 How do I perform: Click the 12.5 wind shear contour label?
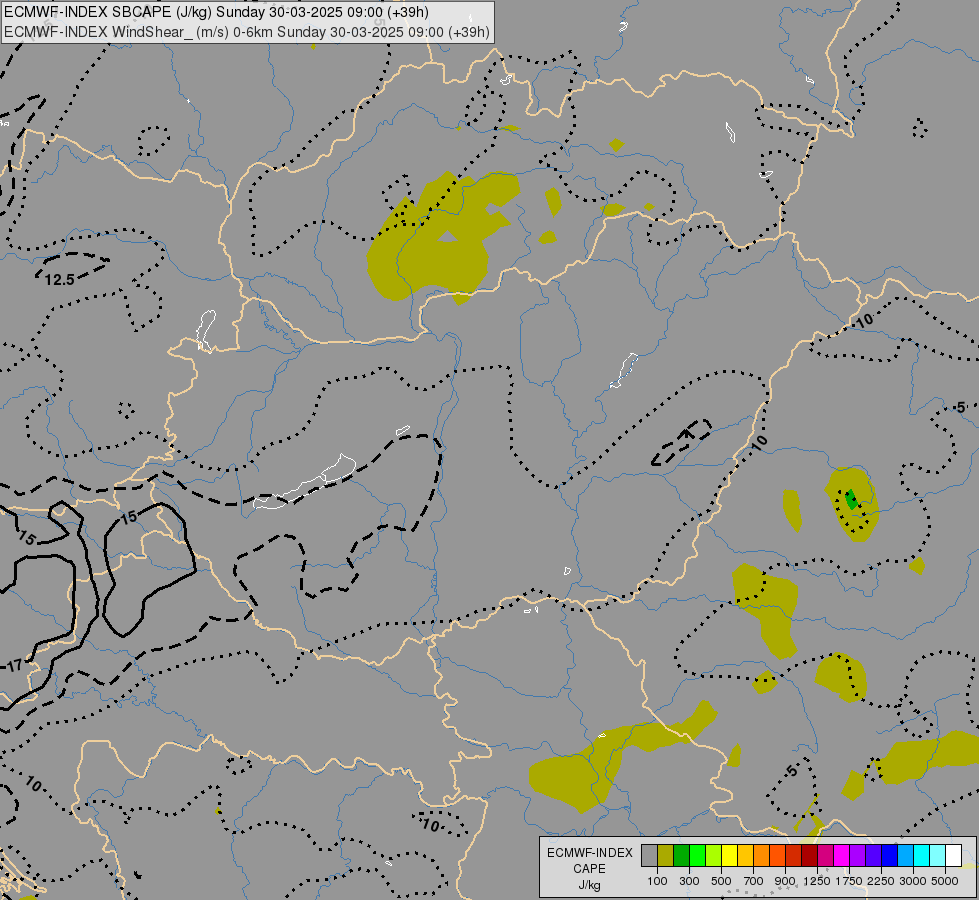tap(60, 280)
